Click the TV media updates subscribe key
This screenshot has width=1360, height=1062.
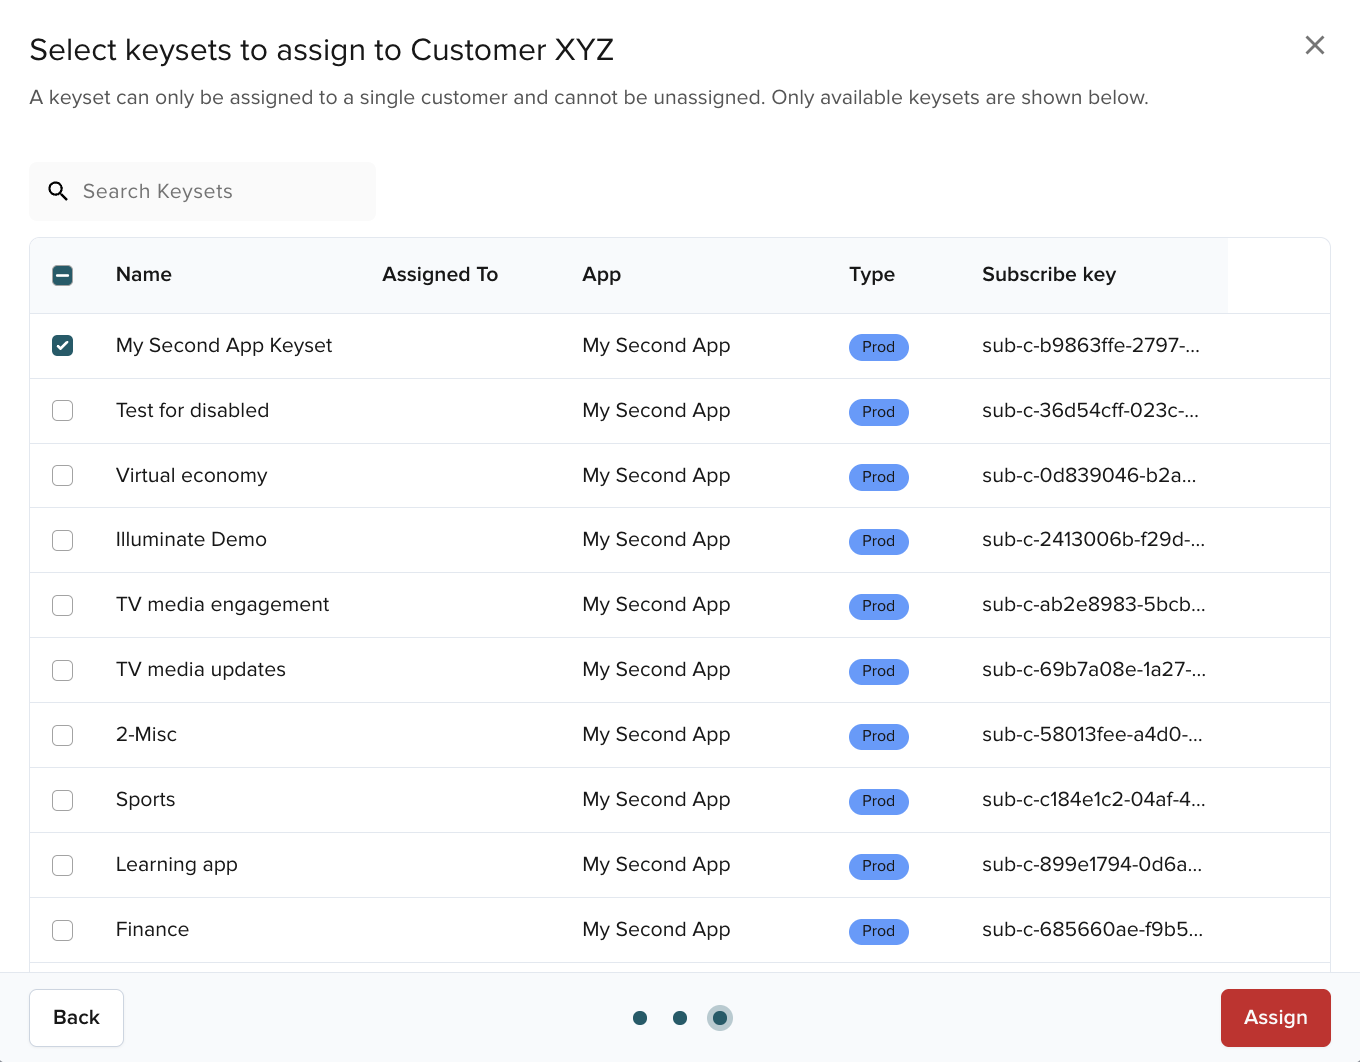pos(1093,670)
